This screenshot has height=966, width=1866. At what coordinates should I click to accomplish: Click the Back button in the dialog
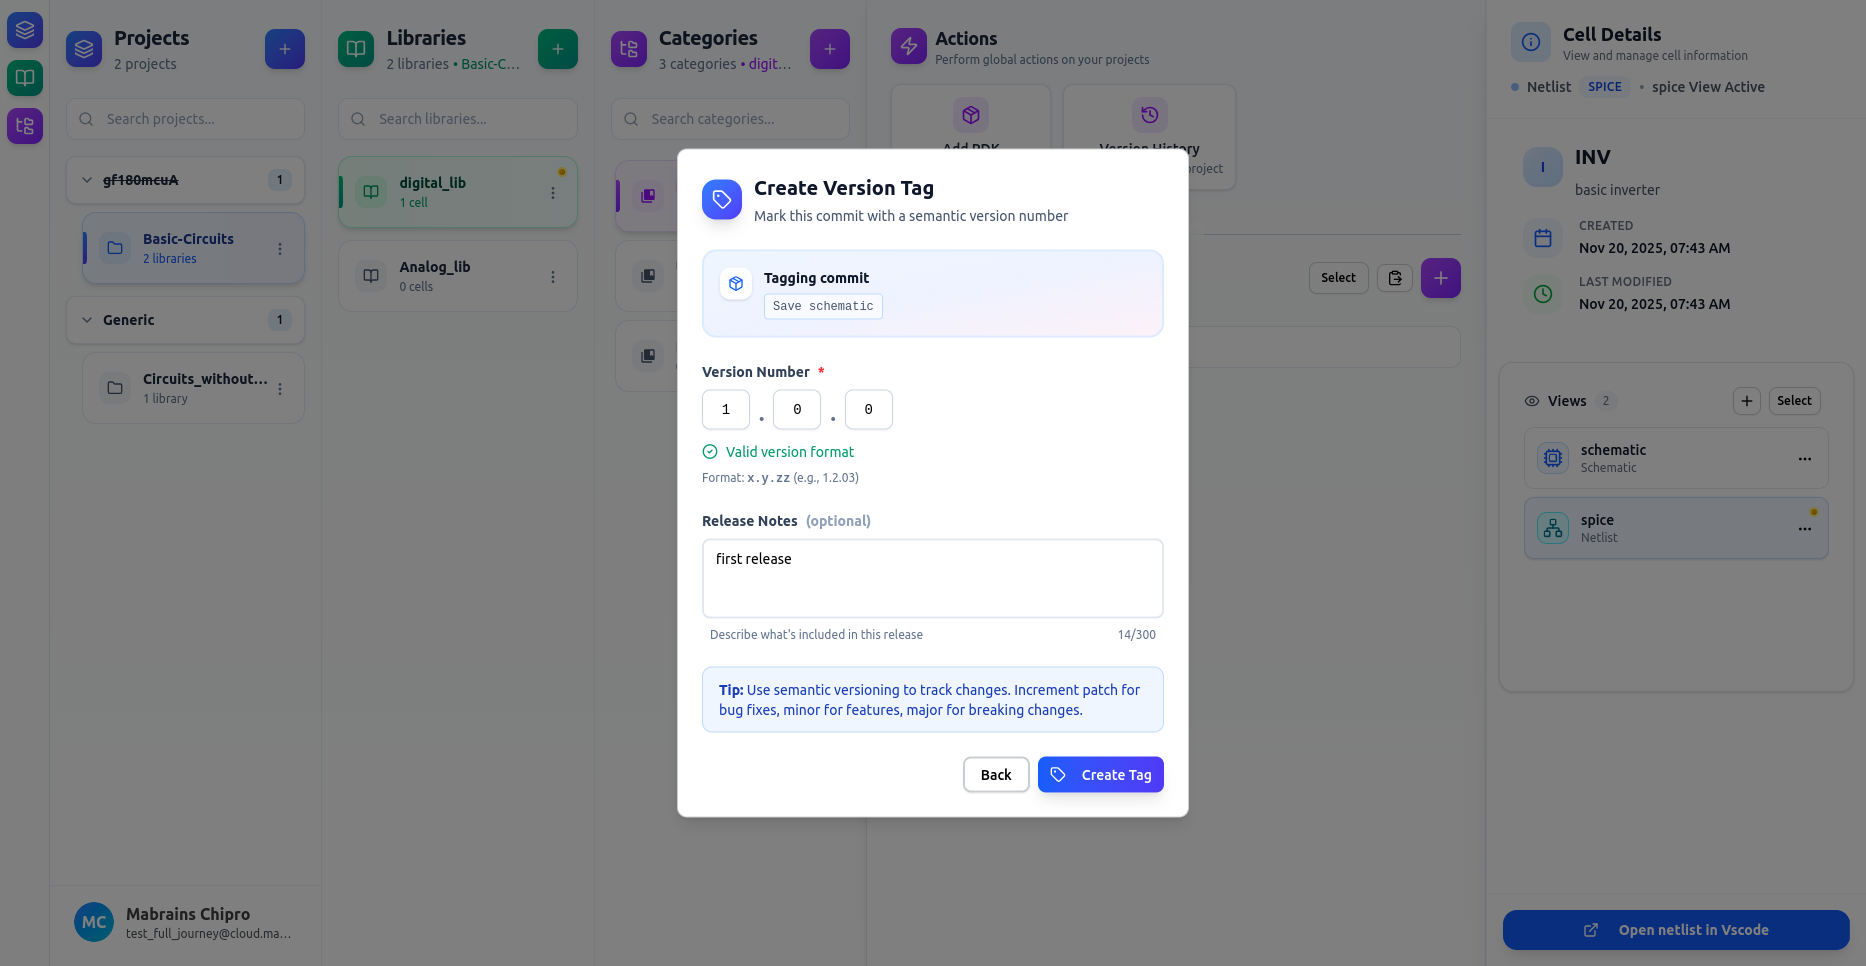pyautogui.click(x=995, y=774)
